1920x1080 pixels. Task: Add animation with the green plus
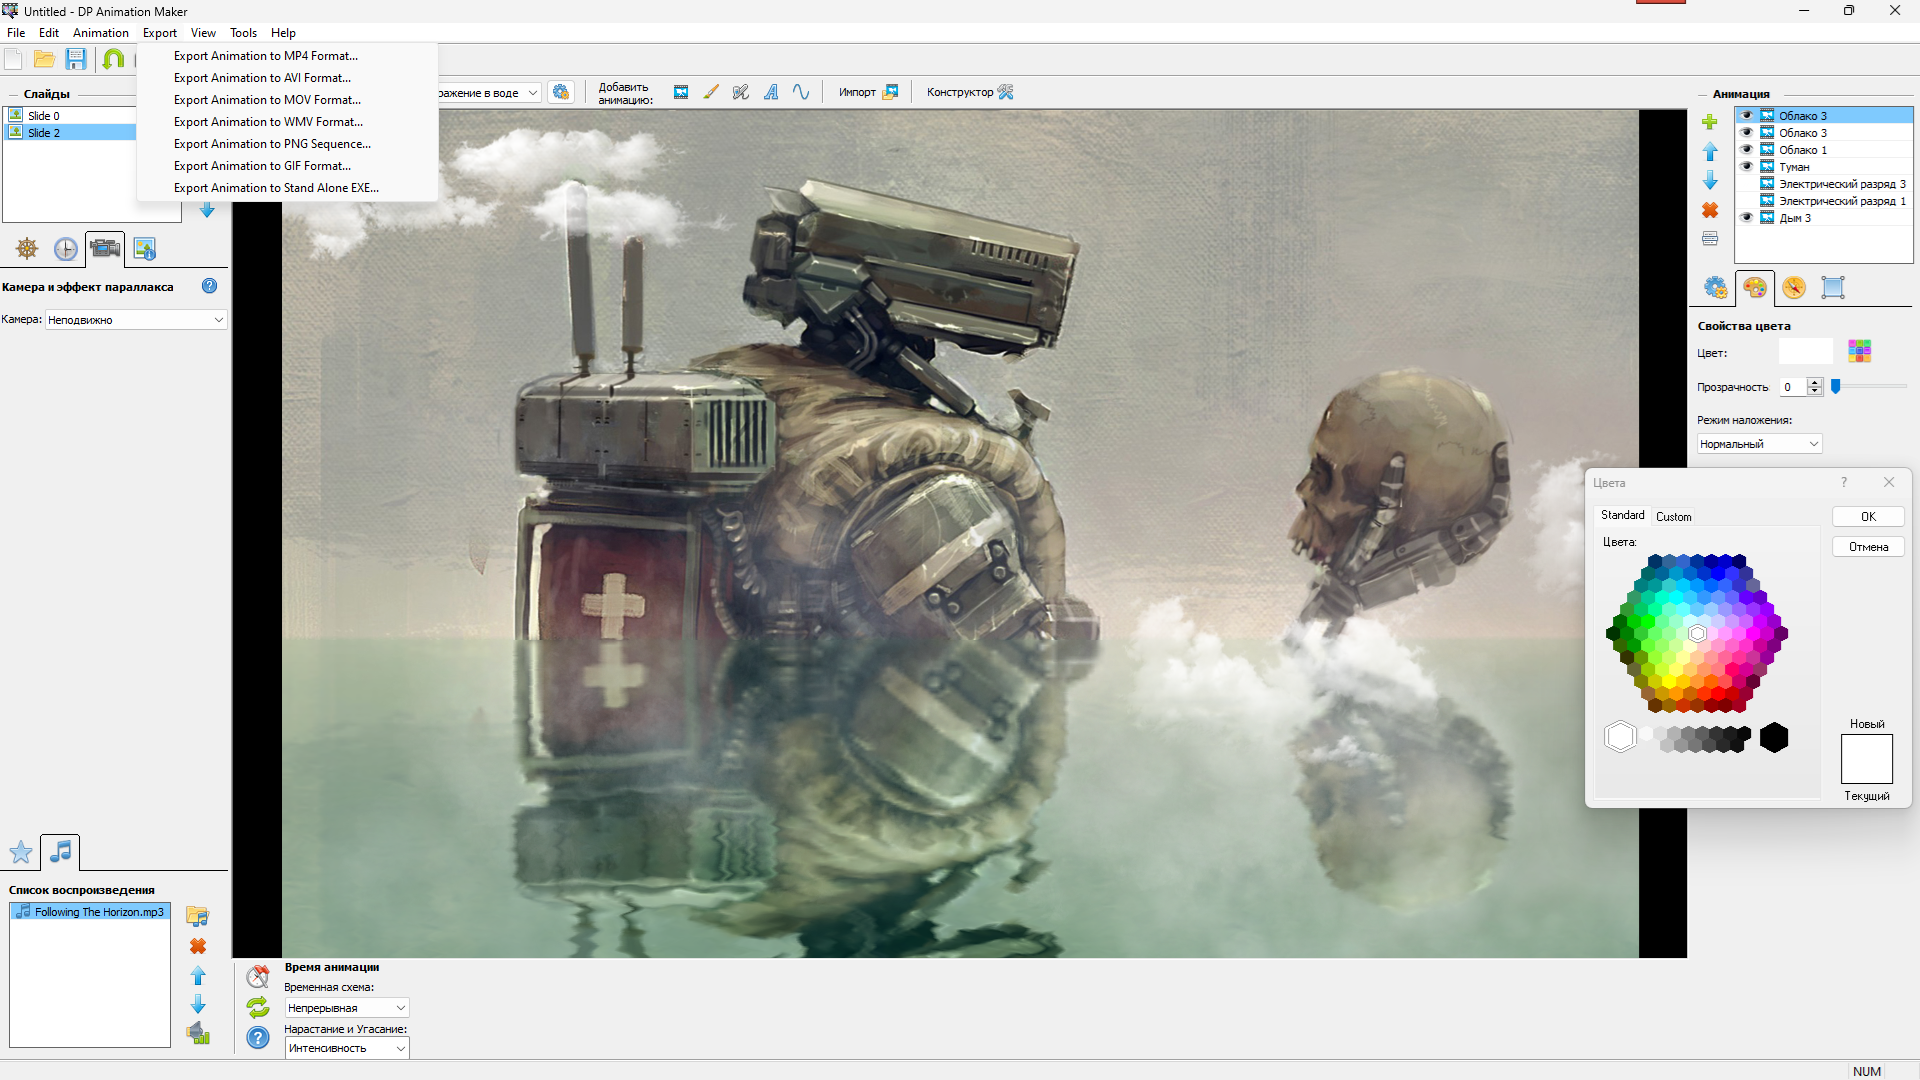tap(1710, 122)
